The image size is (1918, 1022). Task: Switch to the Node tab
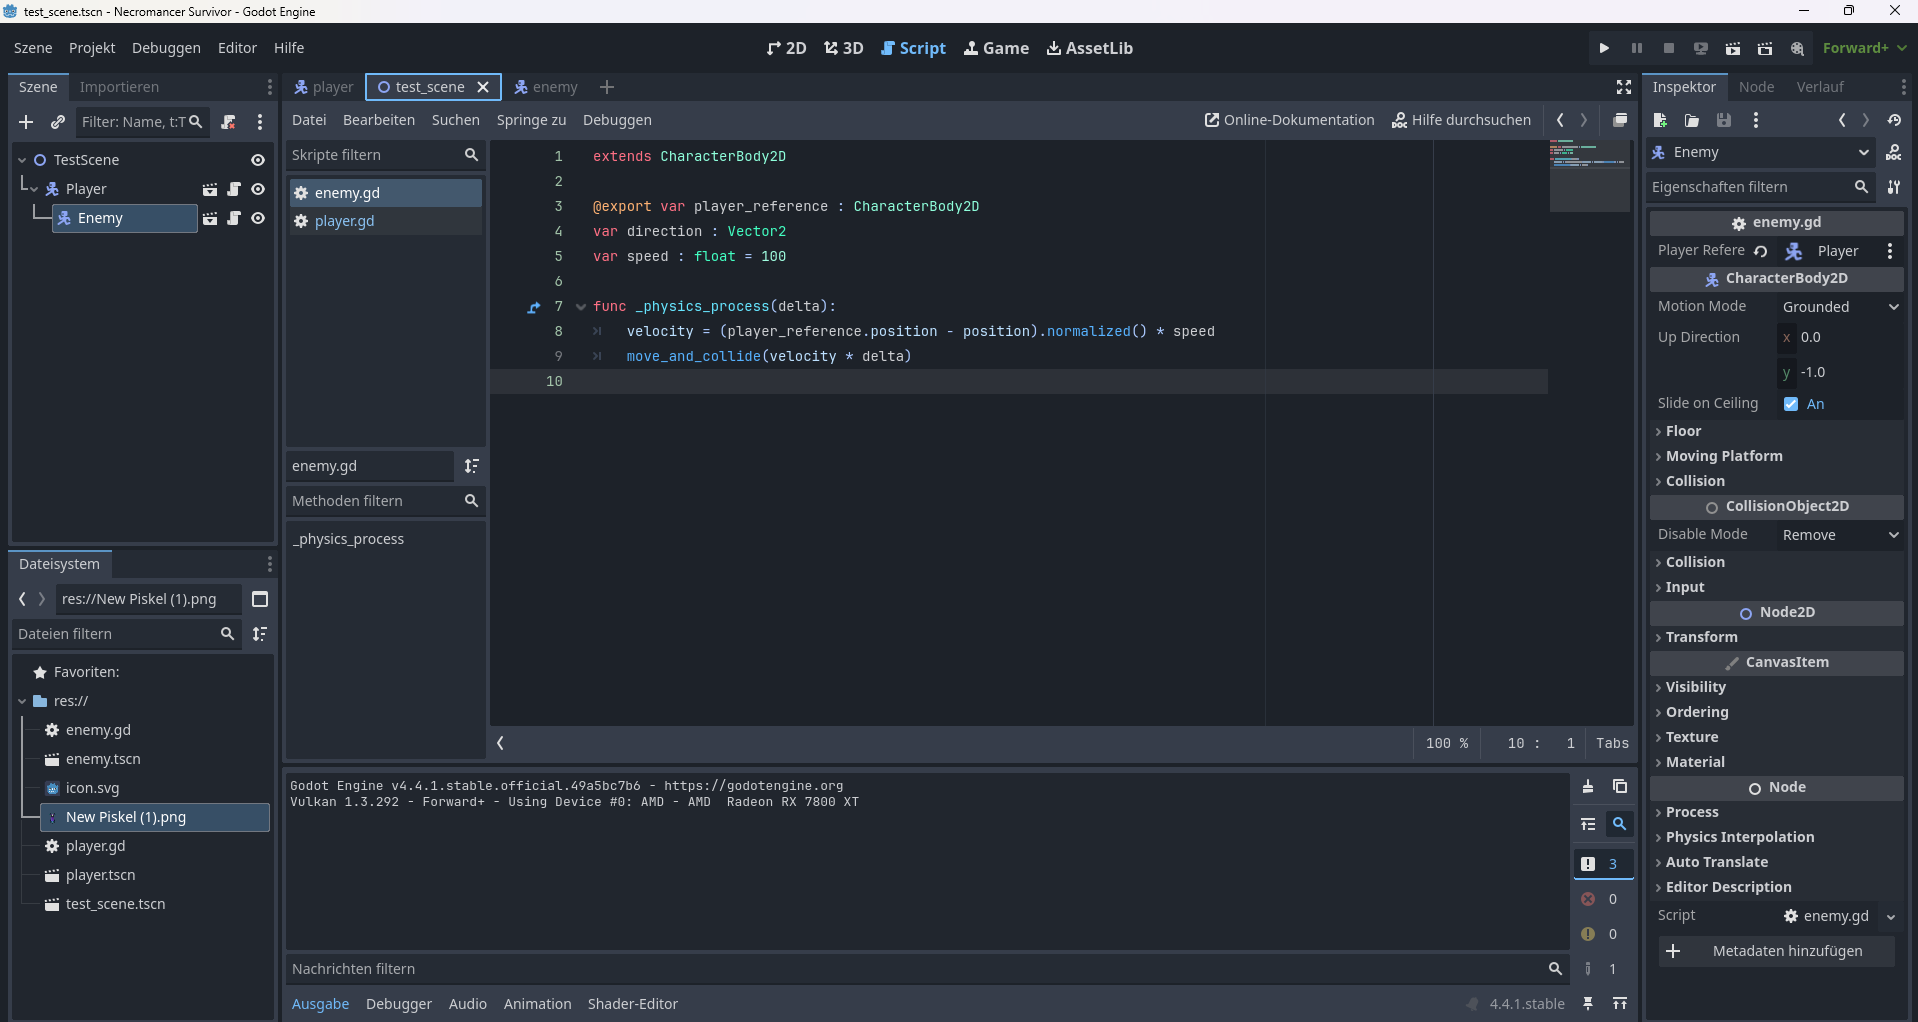coord(1756,87)
